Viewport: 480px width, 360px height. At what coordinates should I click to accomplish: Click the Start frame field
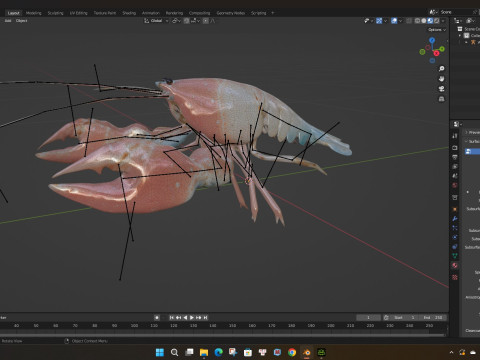[x=403, y=318]
